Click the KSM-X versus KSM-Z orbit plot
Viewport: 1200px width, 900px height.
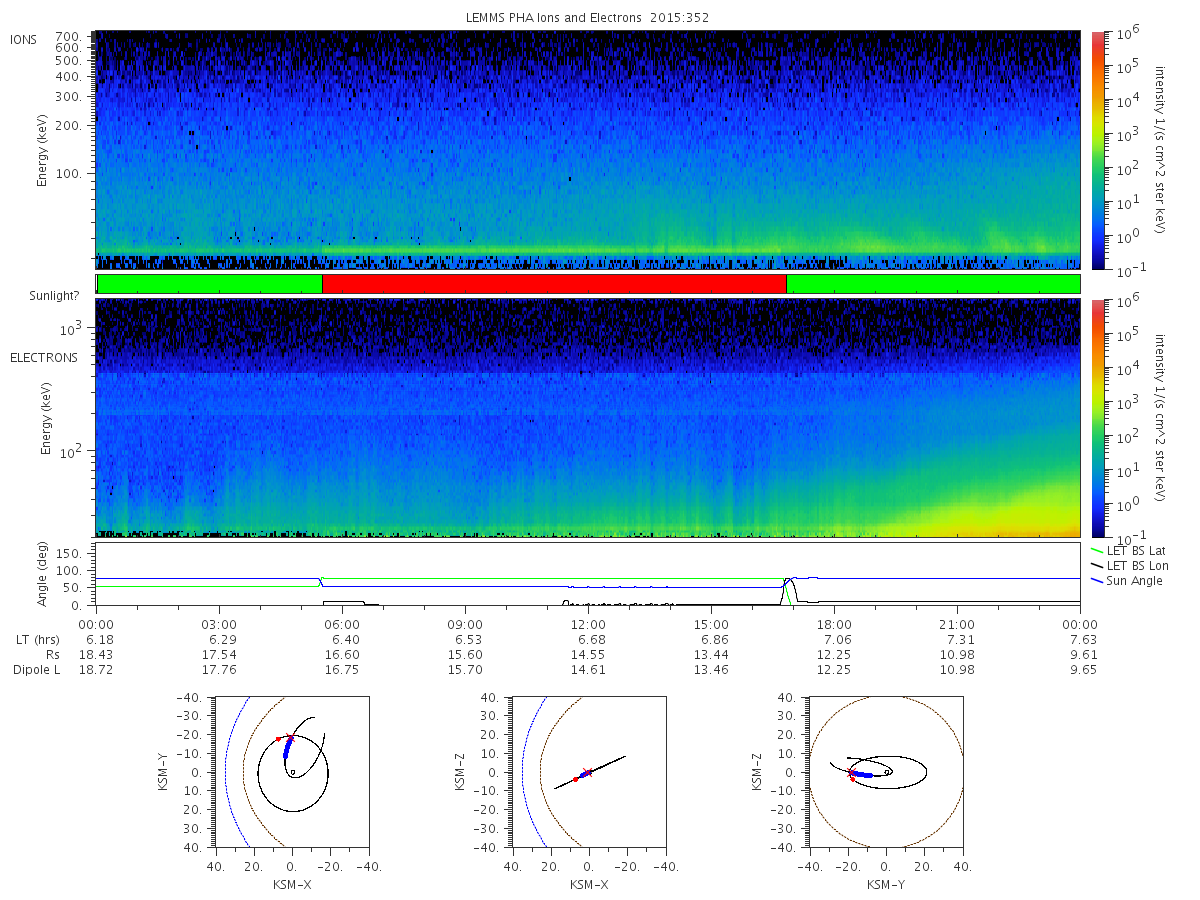click(x=588, y=772)
